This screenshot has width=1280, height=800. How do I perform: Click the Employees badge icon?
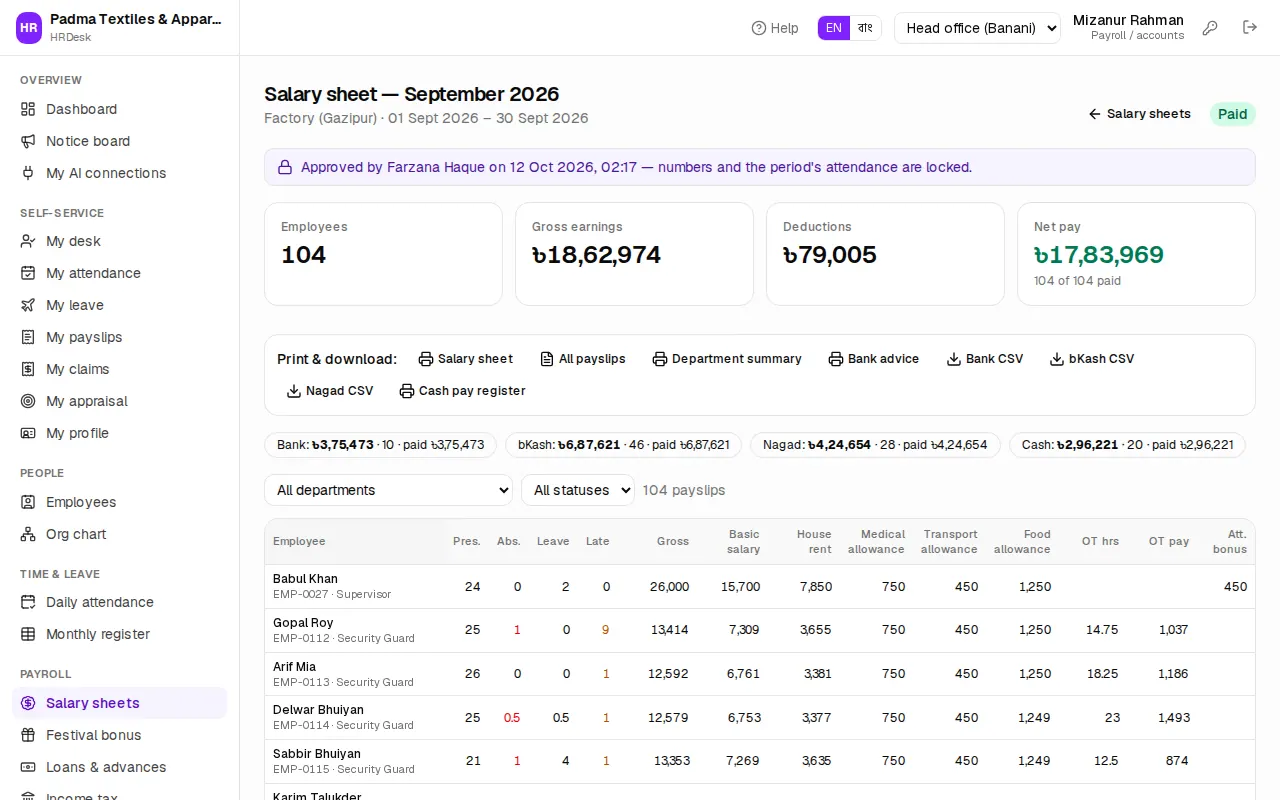coord(28,502)
